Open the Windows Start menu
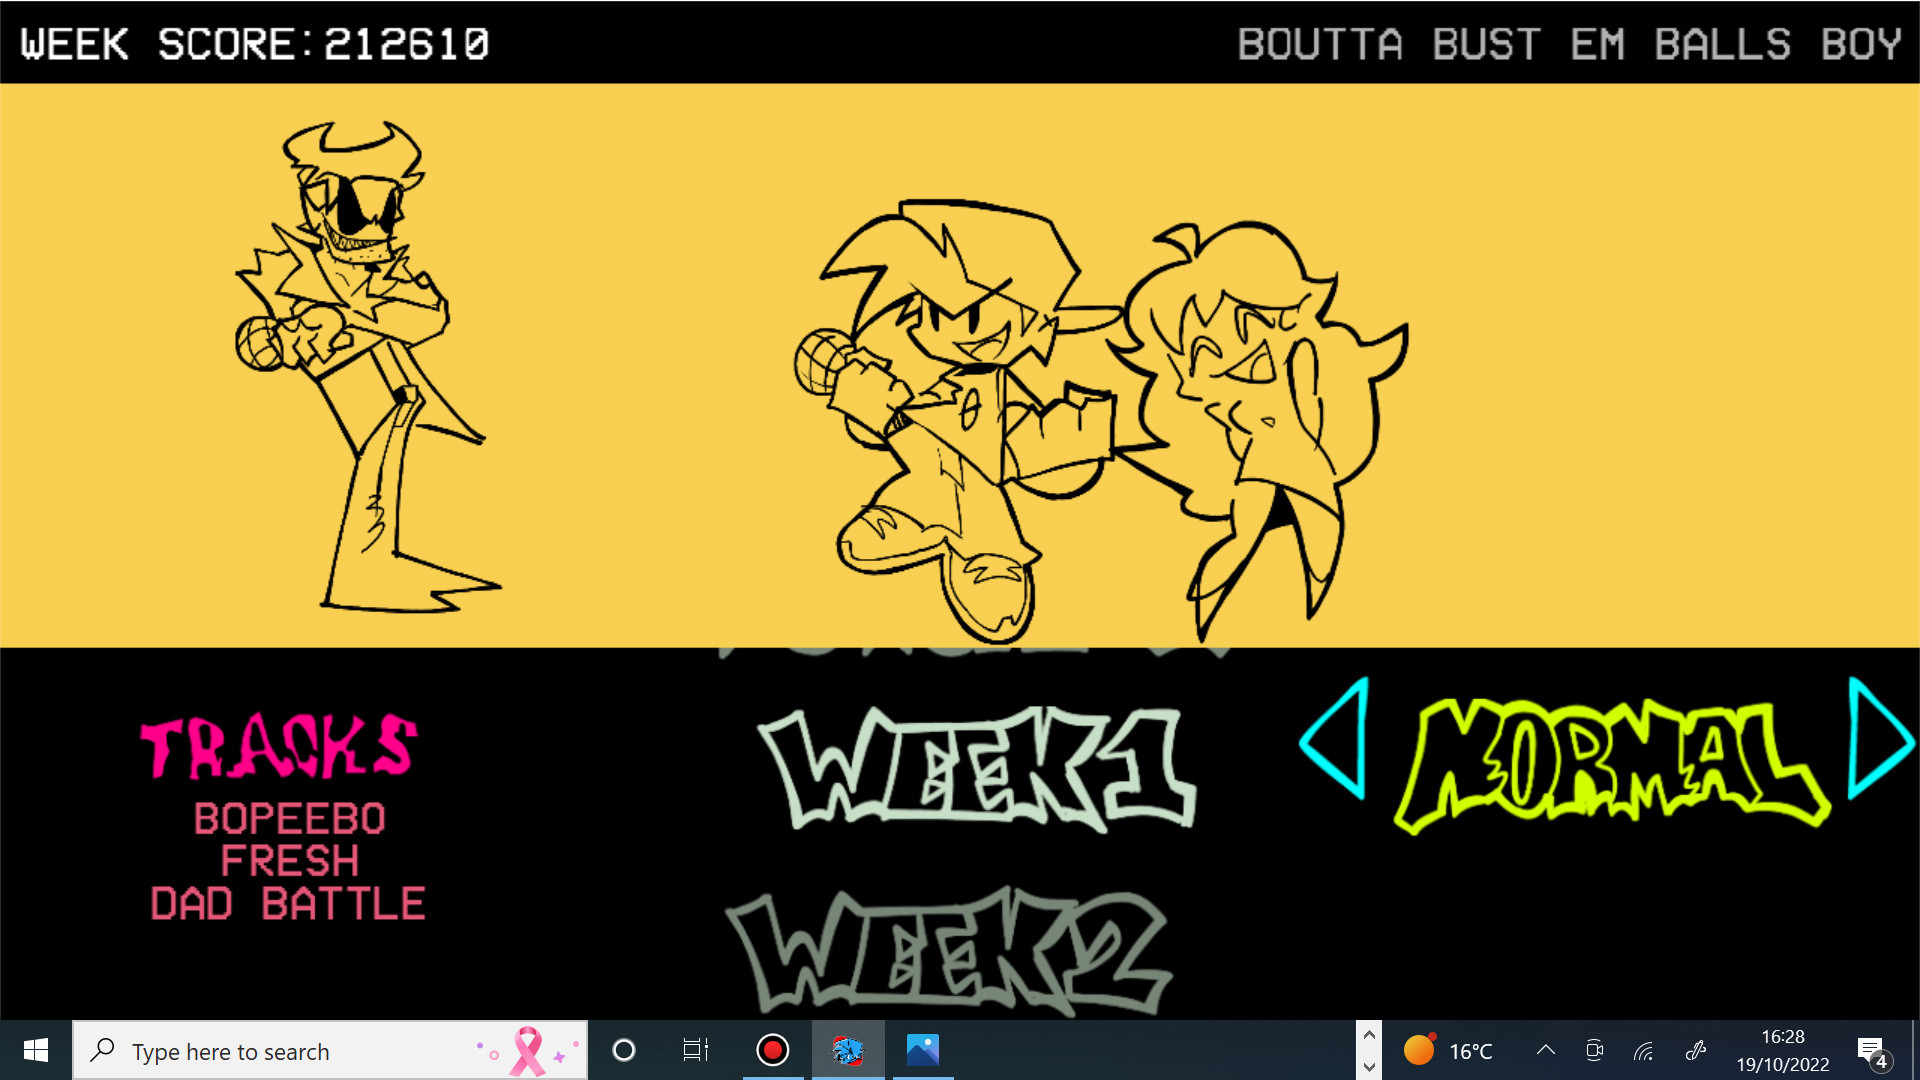Screen dimensions: 1920x1080 (36, 1050)
